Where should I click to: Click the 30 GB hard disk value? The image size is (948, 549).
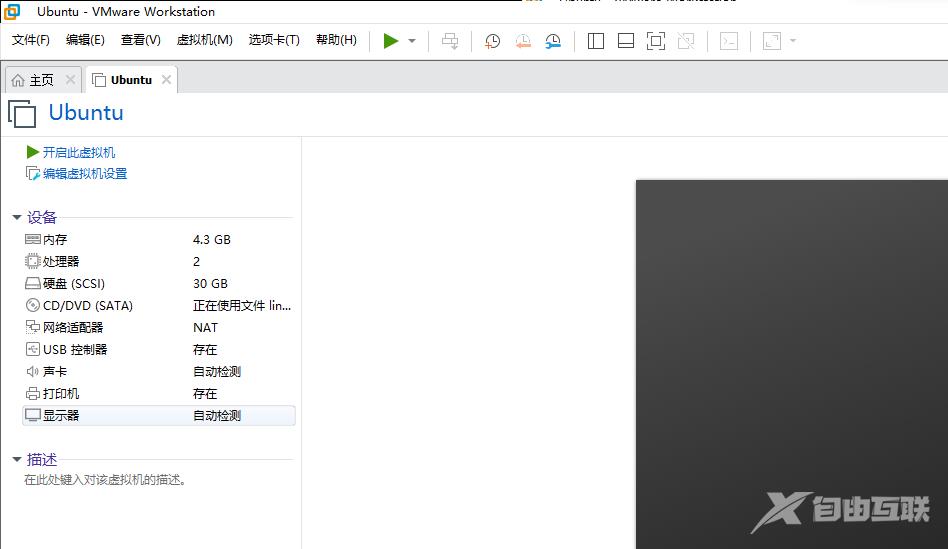(210, 284)
